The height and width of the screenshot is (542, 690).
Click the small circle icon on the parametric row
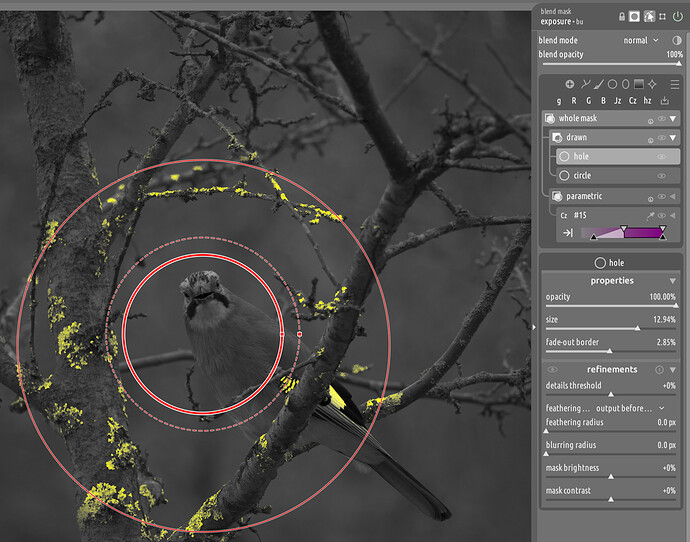tap(650, 199)
